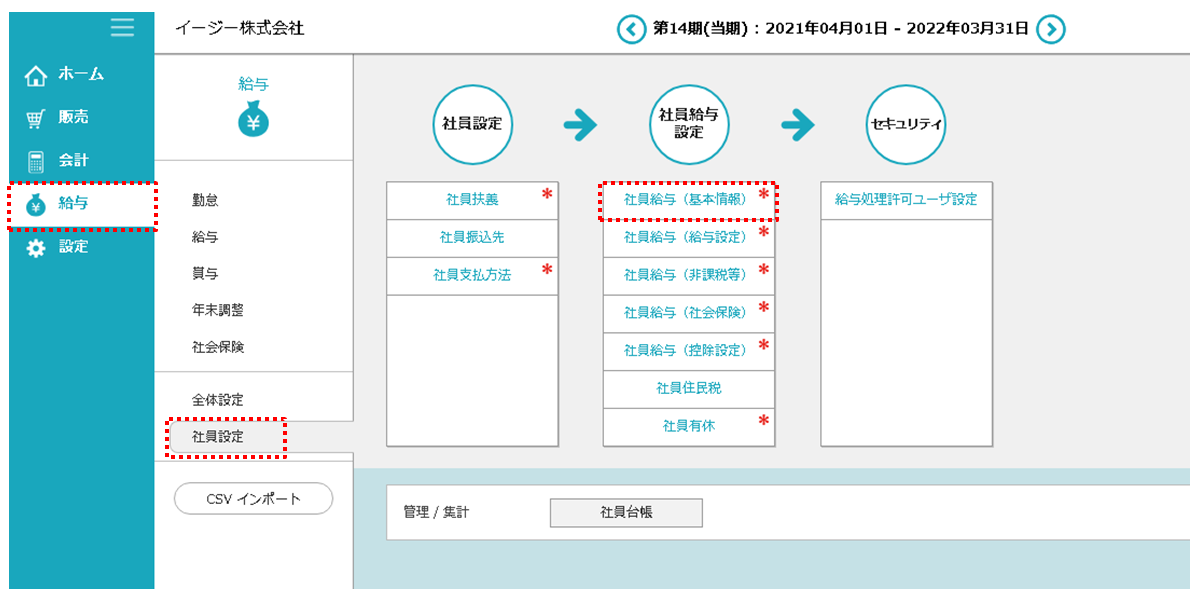The width and height of the screenshot is (1194, 608).
Task: Open the 社員設定 tab
Action: 218,437
